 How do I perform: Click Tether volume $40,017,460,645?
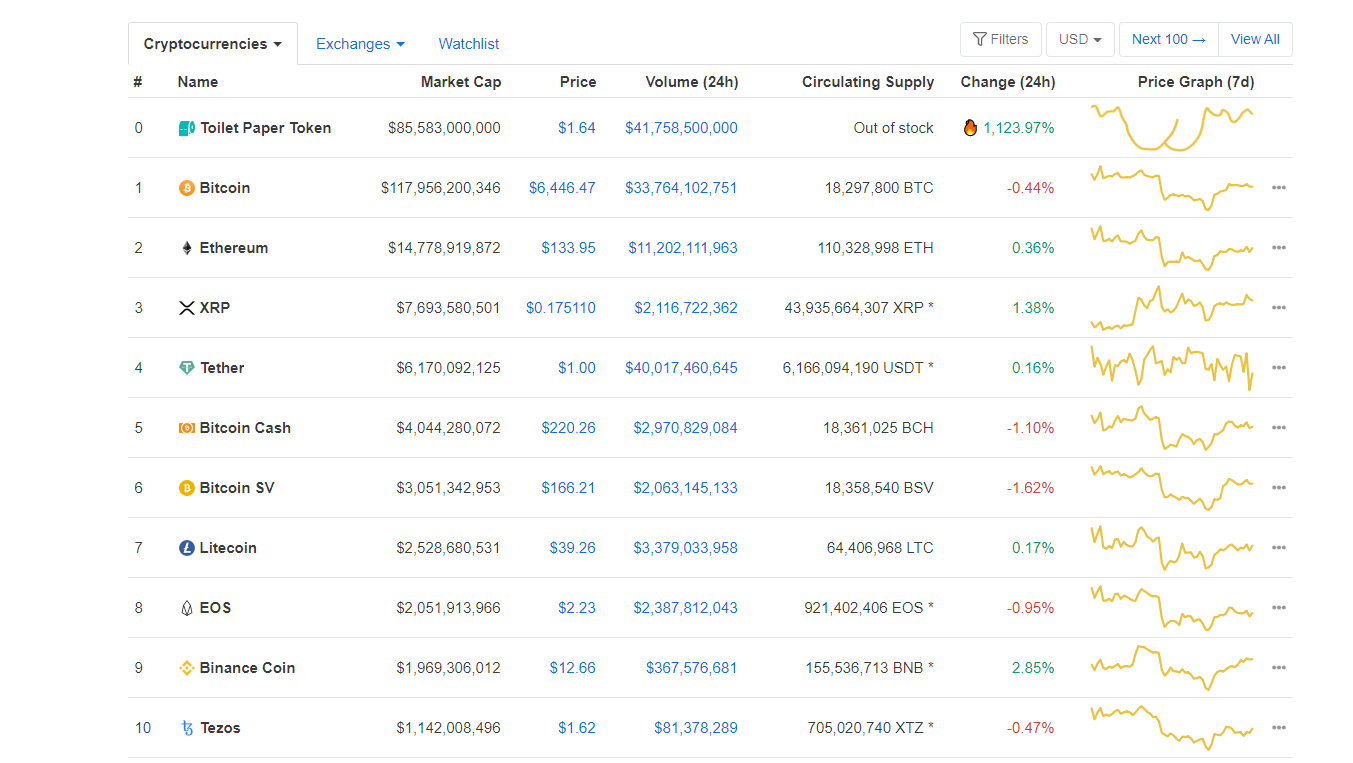point(682,368)
